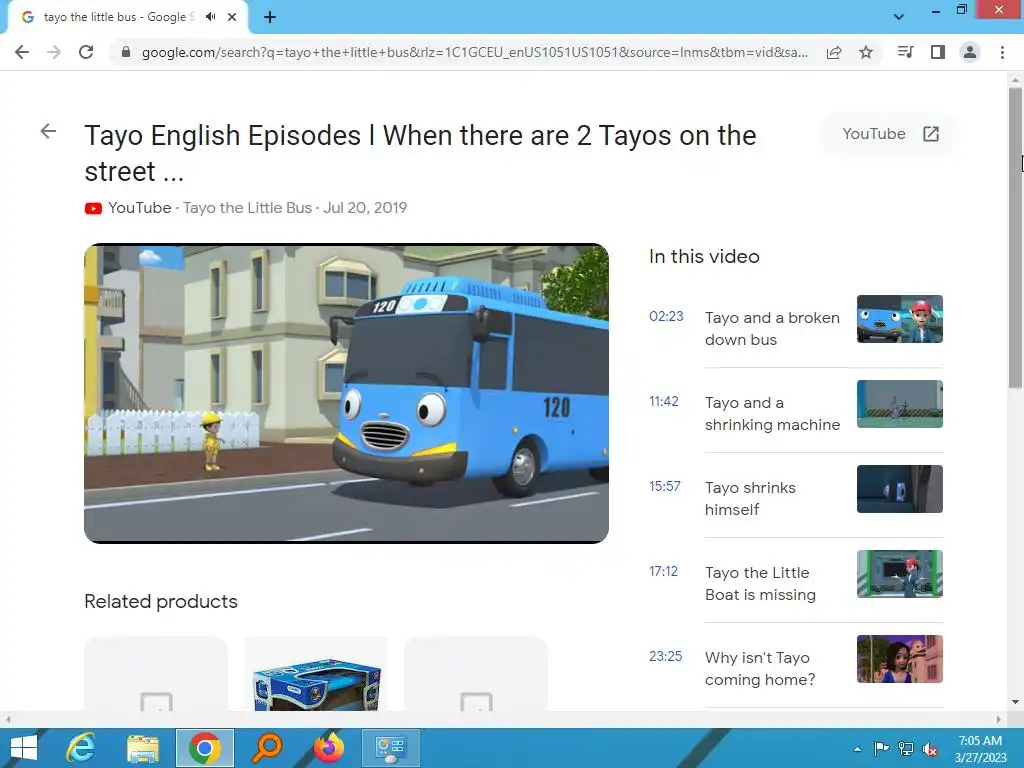
Task: Open the Windows Start menu
Action: (x=24, y=748)
